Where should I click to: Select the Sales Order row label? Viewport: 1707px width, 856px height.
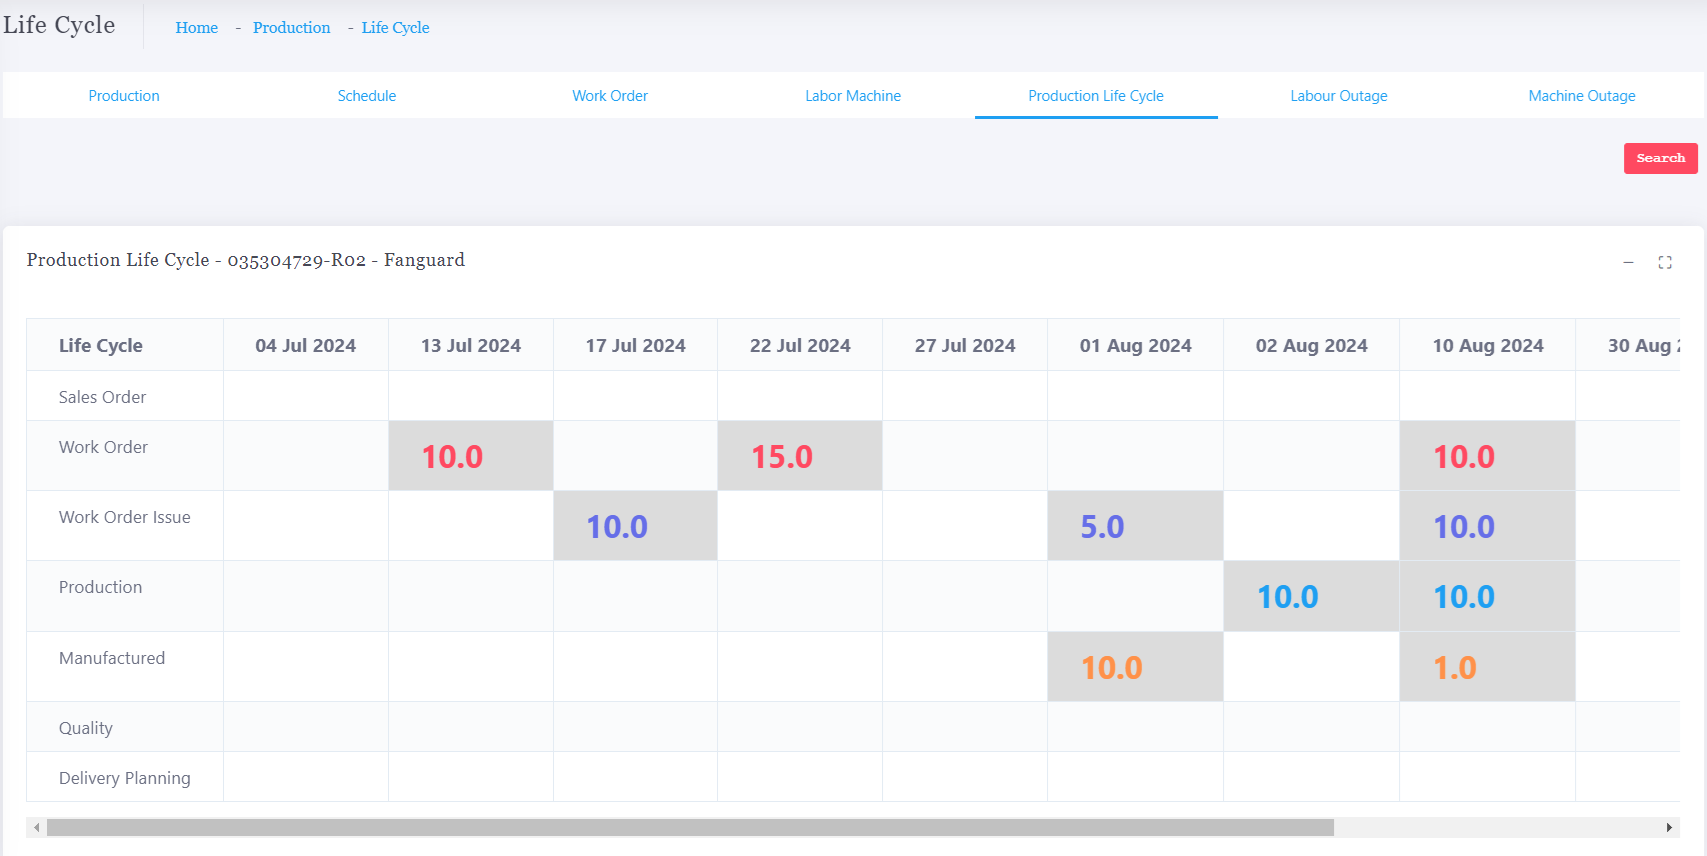tap(102, 397)
